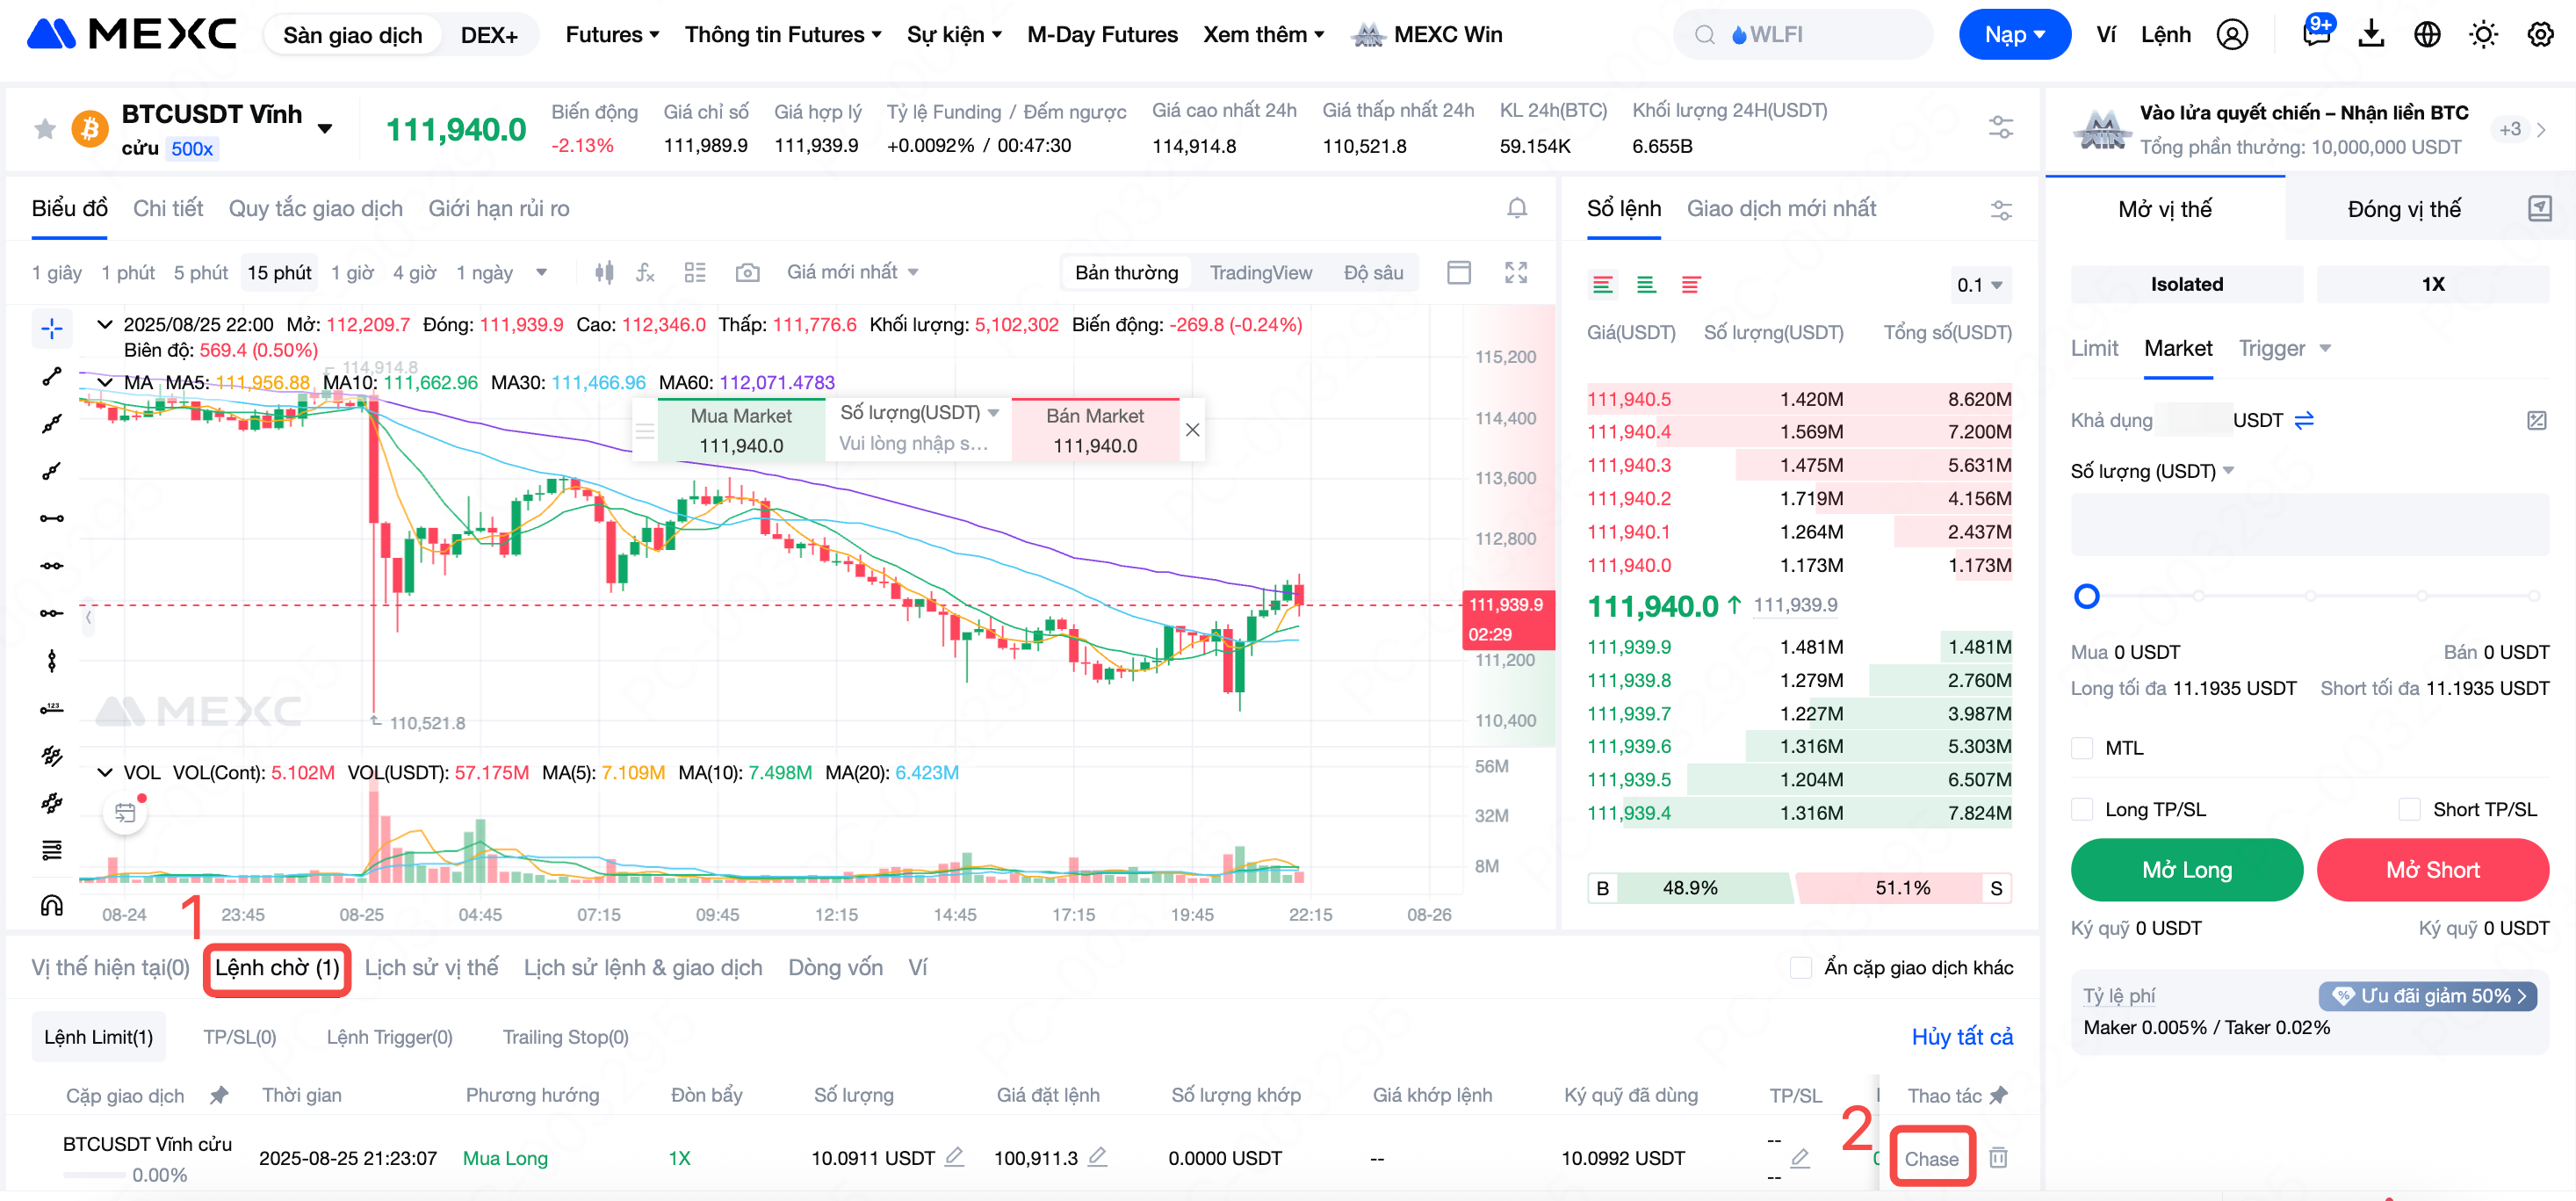Open the BTCUSDT pair selector arrow

point(325,129)
